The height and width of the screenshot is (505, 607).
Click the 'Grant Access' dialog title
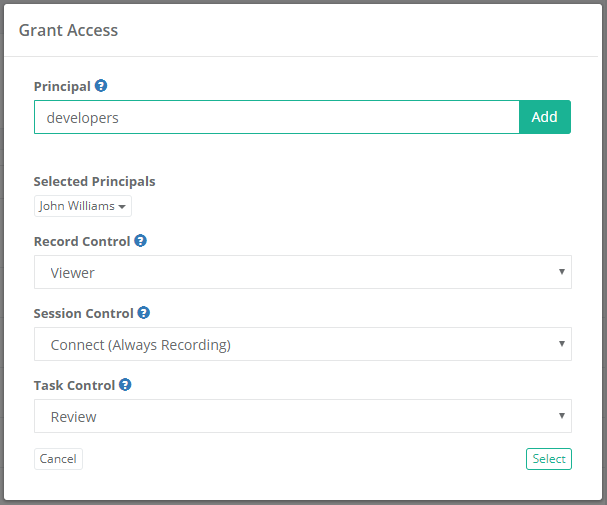point(68,30)
